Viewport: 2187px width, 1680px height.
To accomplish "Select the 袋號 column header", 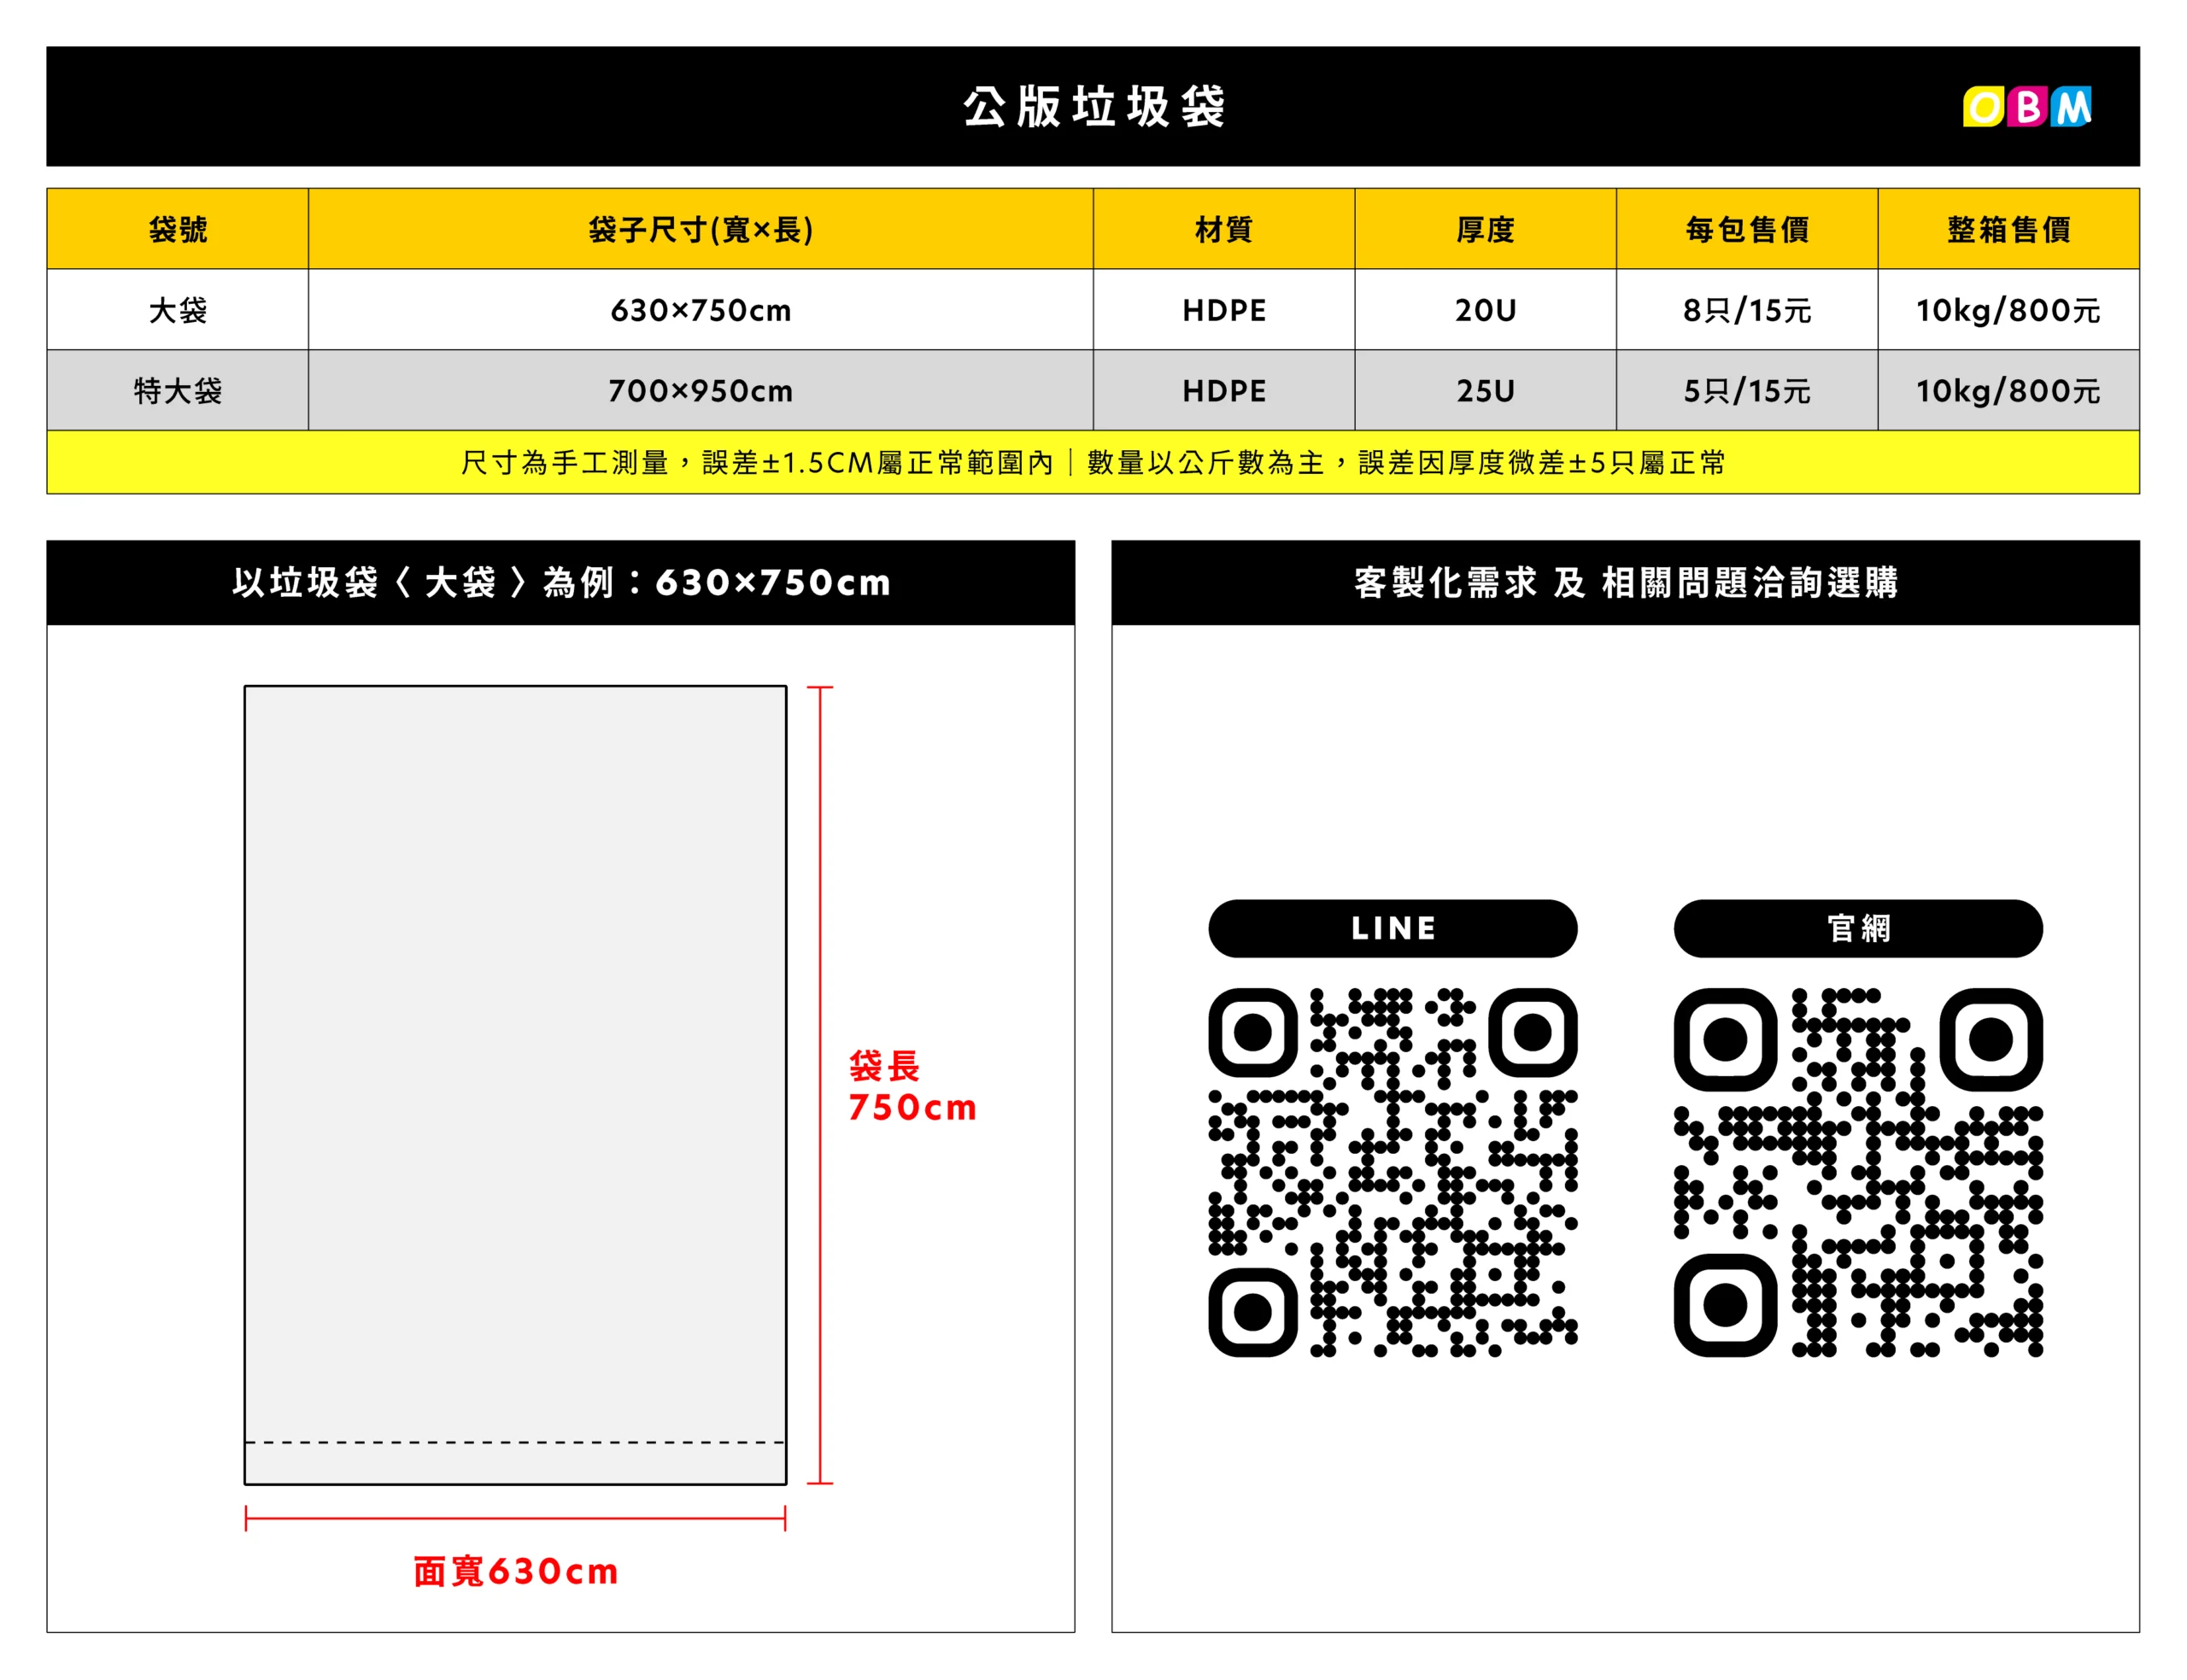I will tap(178, 229).
